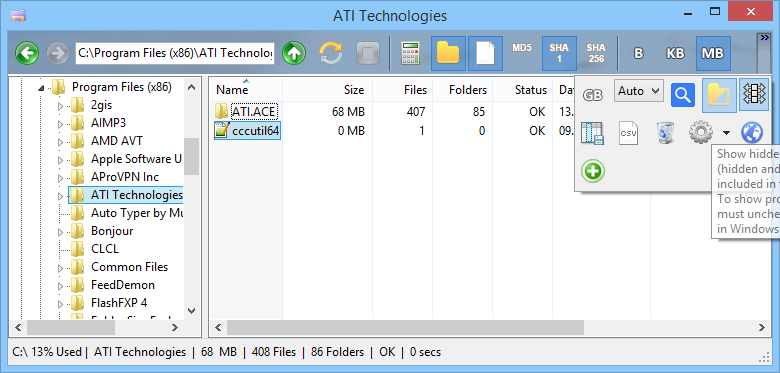Expand the Bonjour tree node
The image size is (780, 373).
click(x=61, y=232)
